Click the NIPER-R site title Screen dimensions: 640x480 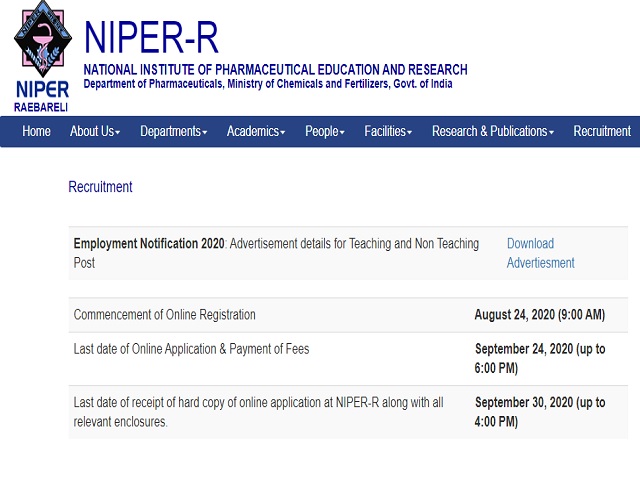click(151, 38)
